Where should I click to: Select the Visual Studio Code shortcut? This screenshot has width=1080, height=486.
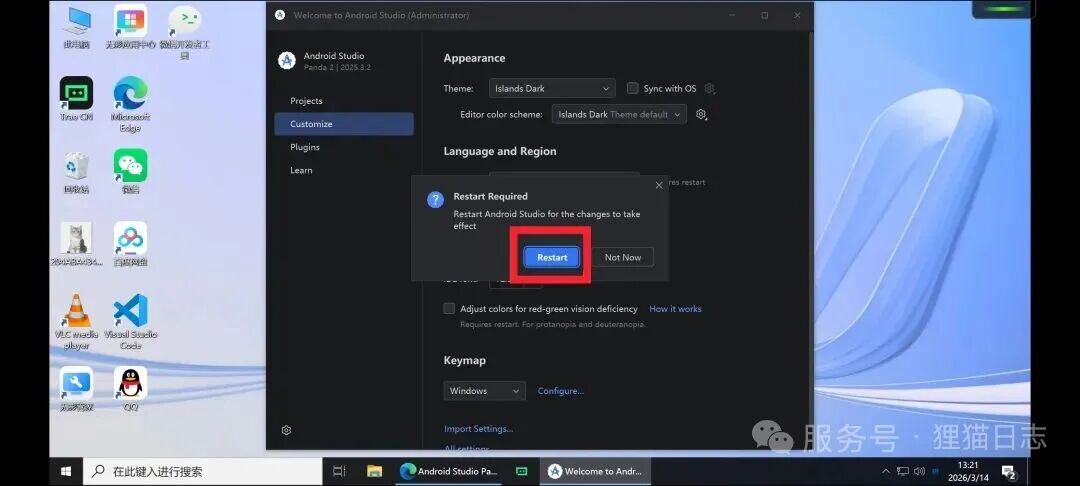click(130, 321)
